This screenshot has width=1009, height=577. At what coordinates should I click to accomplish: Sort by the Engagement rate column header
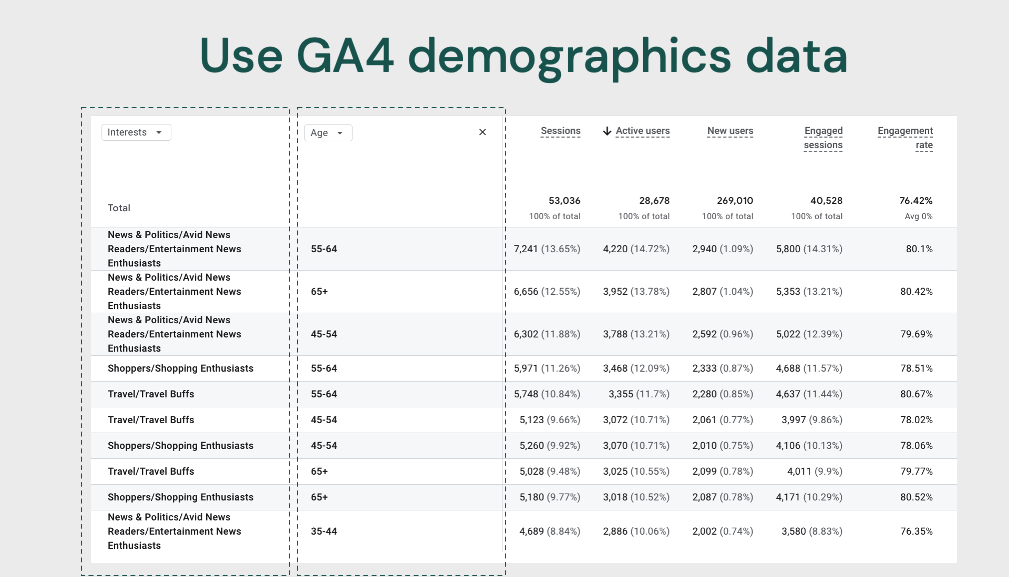pos(905,138)
